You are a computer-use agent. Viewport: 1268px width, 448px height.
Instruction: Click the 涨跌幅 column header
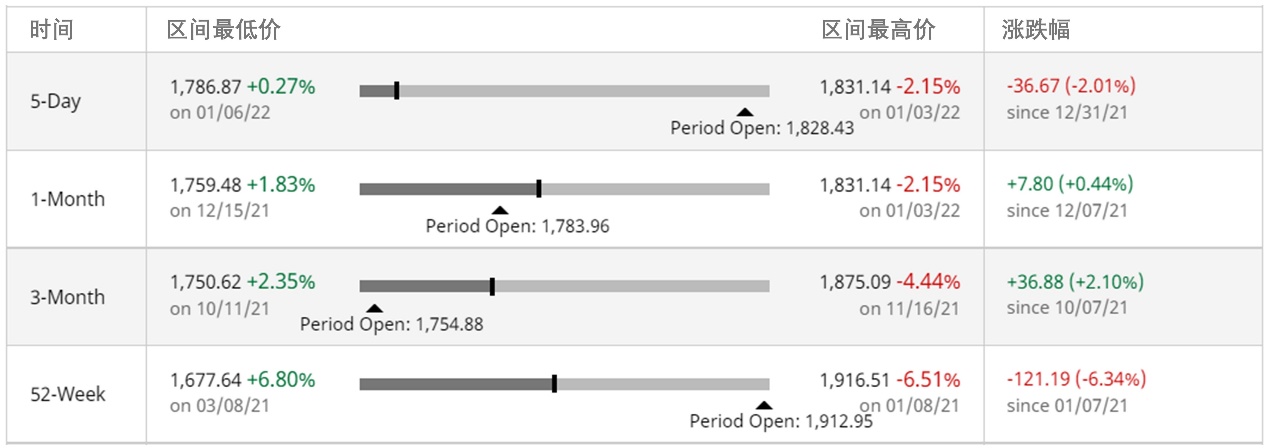coord(1036,30)
